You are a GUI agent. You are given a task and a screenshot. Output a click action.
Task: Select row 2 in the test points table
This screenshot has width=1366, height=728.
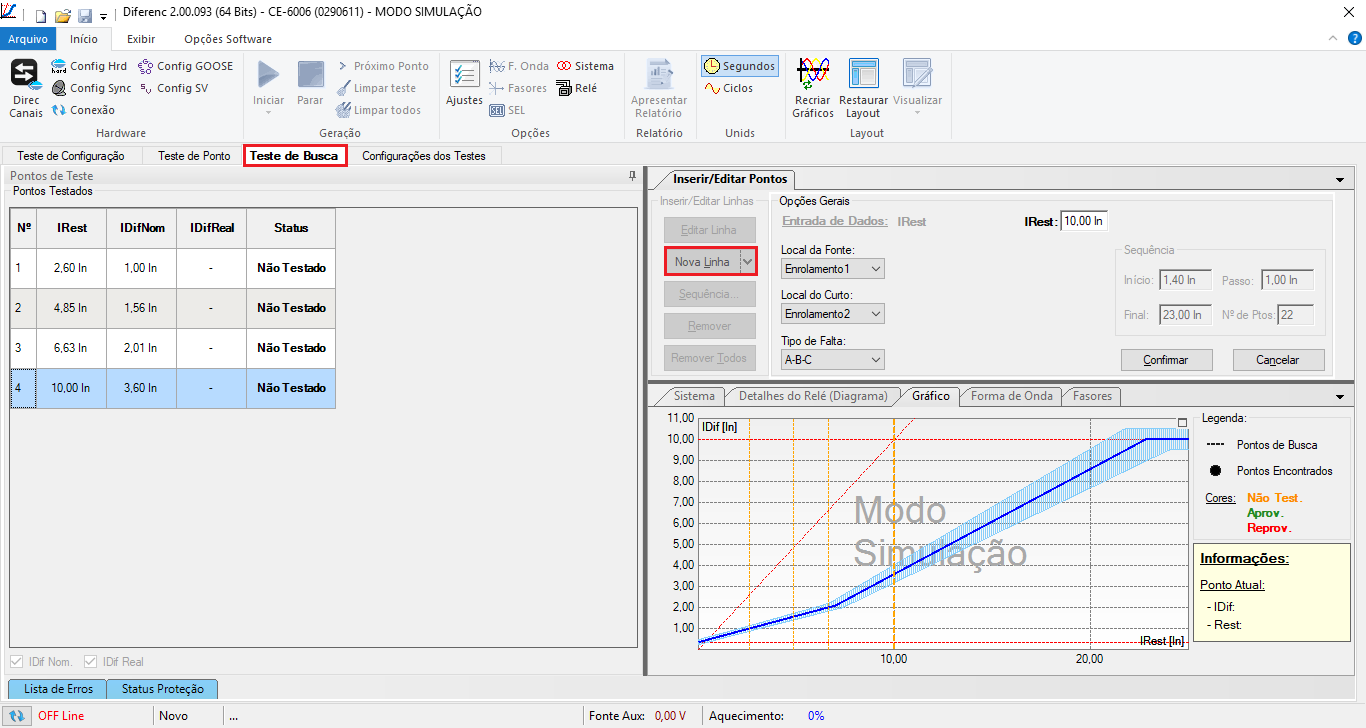point(172,308)
